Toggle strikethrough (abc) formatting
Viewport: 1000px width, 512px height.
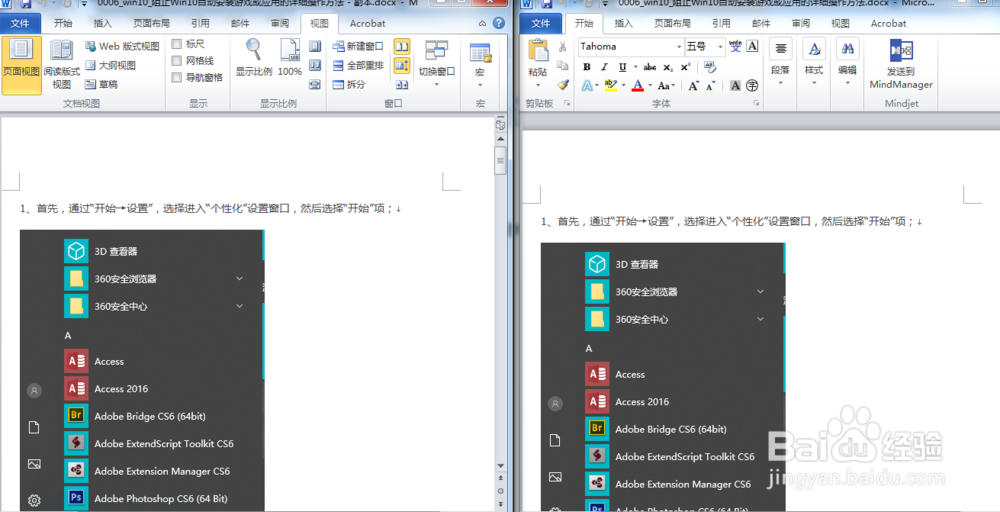[x=650, y=67]
